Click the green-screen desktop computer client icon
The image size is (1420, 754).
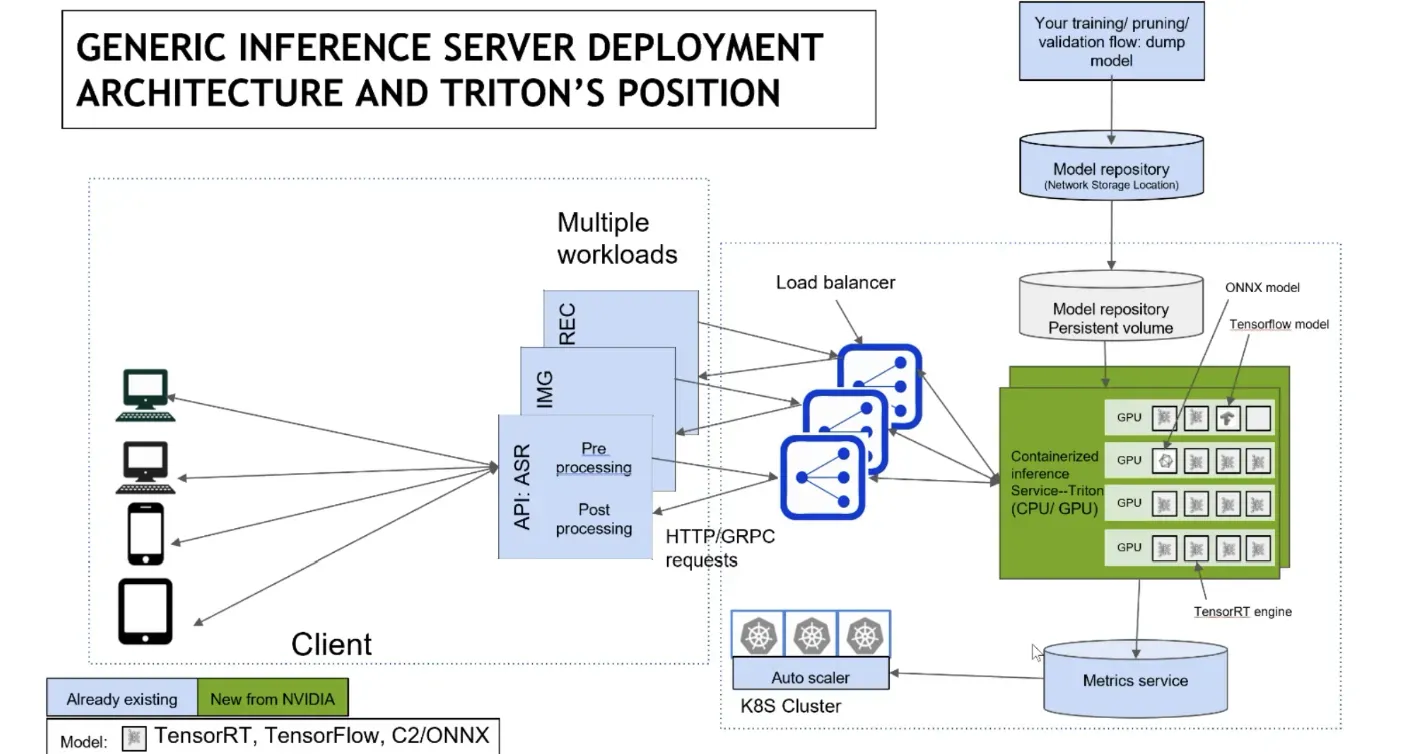[146, 396]
